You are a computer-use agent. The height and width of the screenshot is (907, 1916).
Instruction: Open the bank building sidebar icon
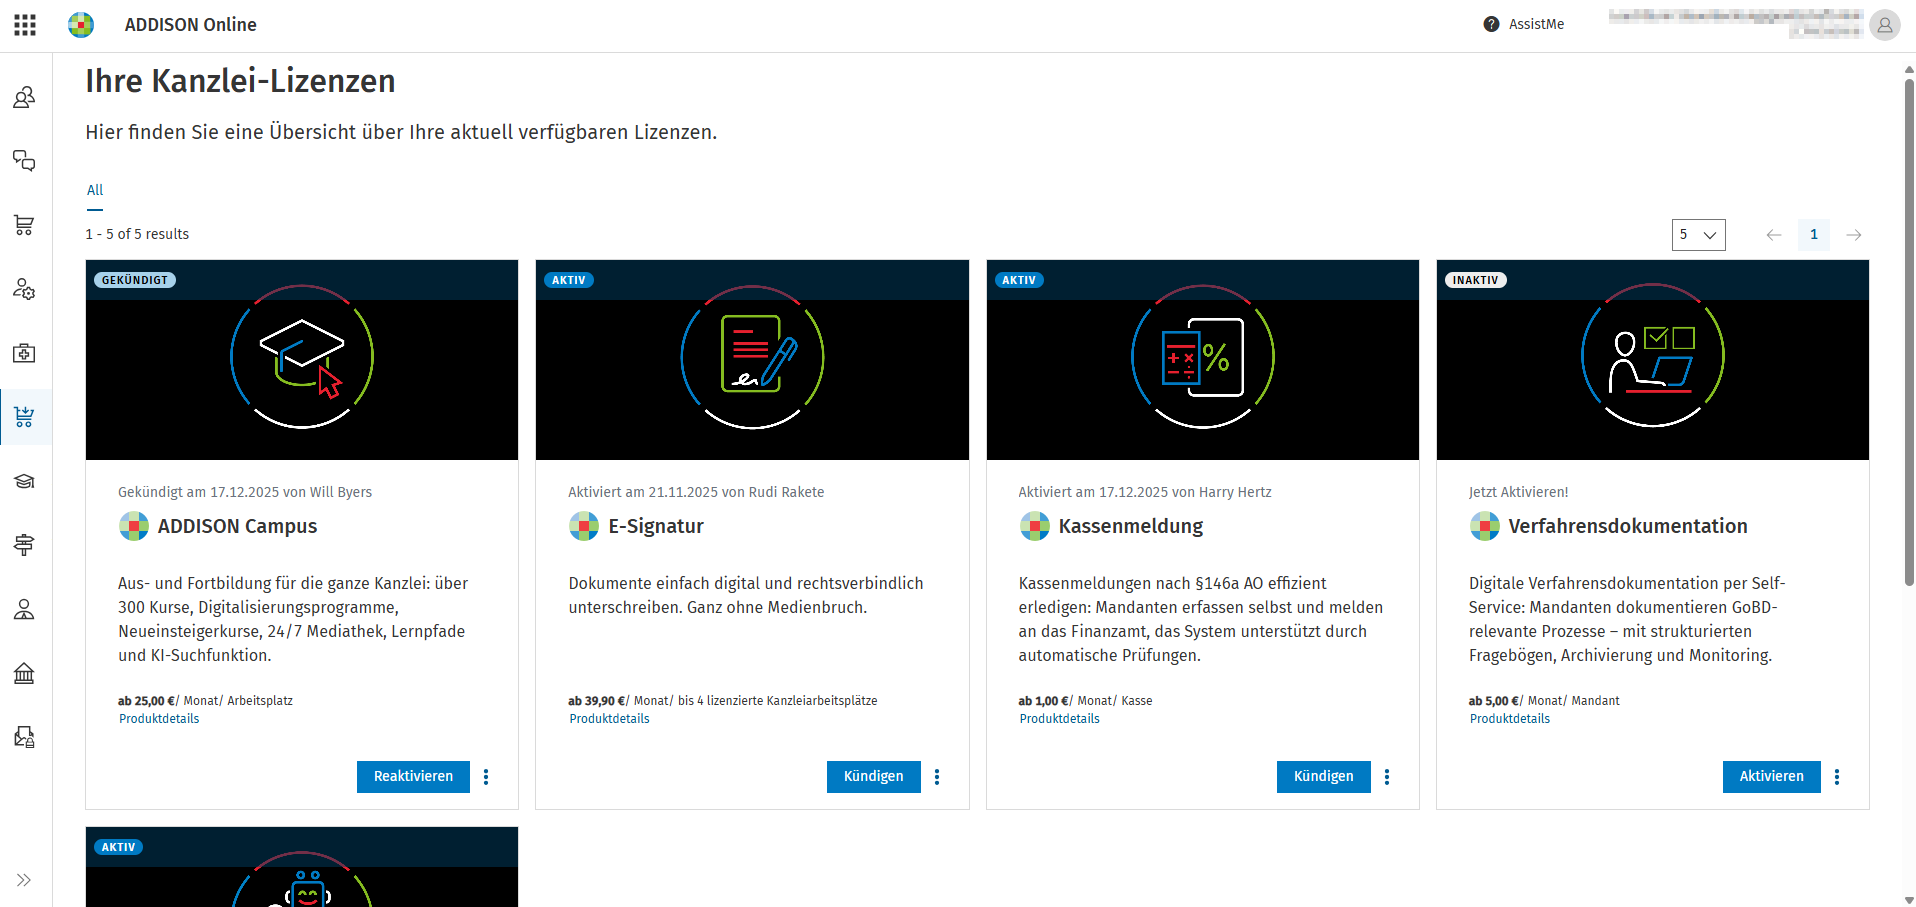pyautogui.click(x=25, y=673)
